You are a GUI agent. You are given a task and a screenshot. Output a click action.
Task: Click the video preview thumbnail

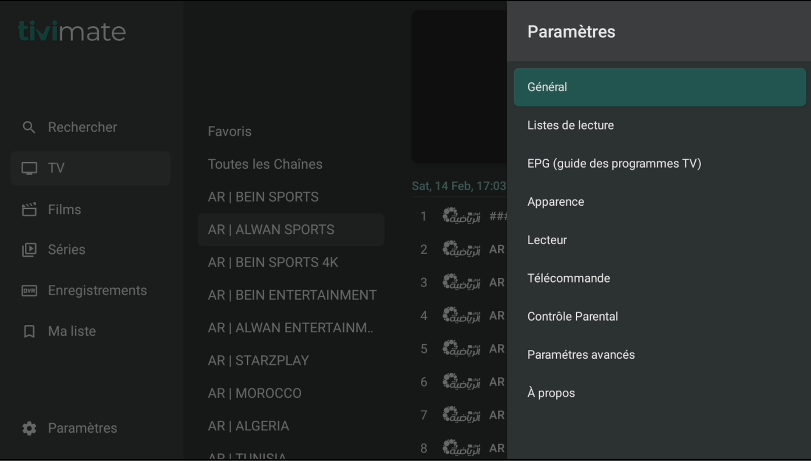(x=459, y=87)
